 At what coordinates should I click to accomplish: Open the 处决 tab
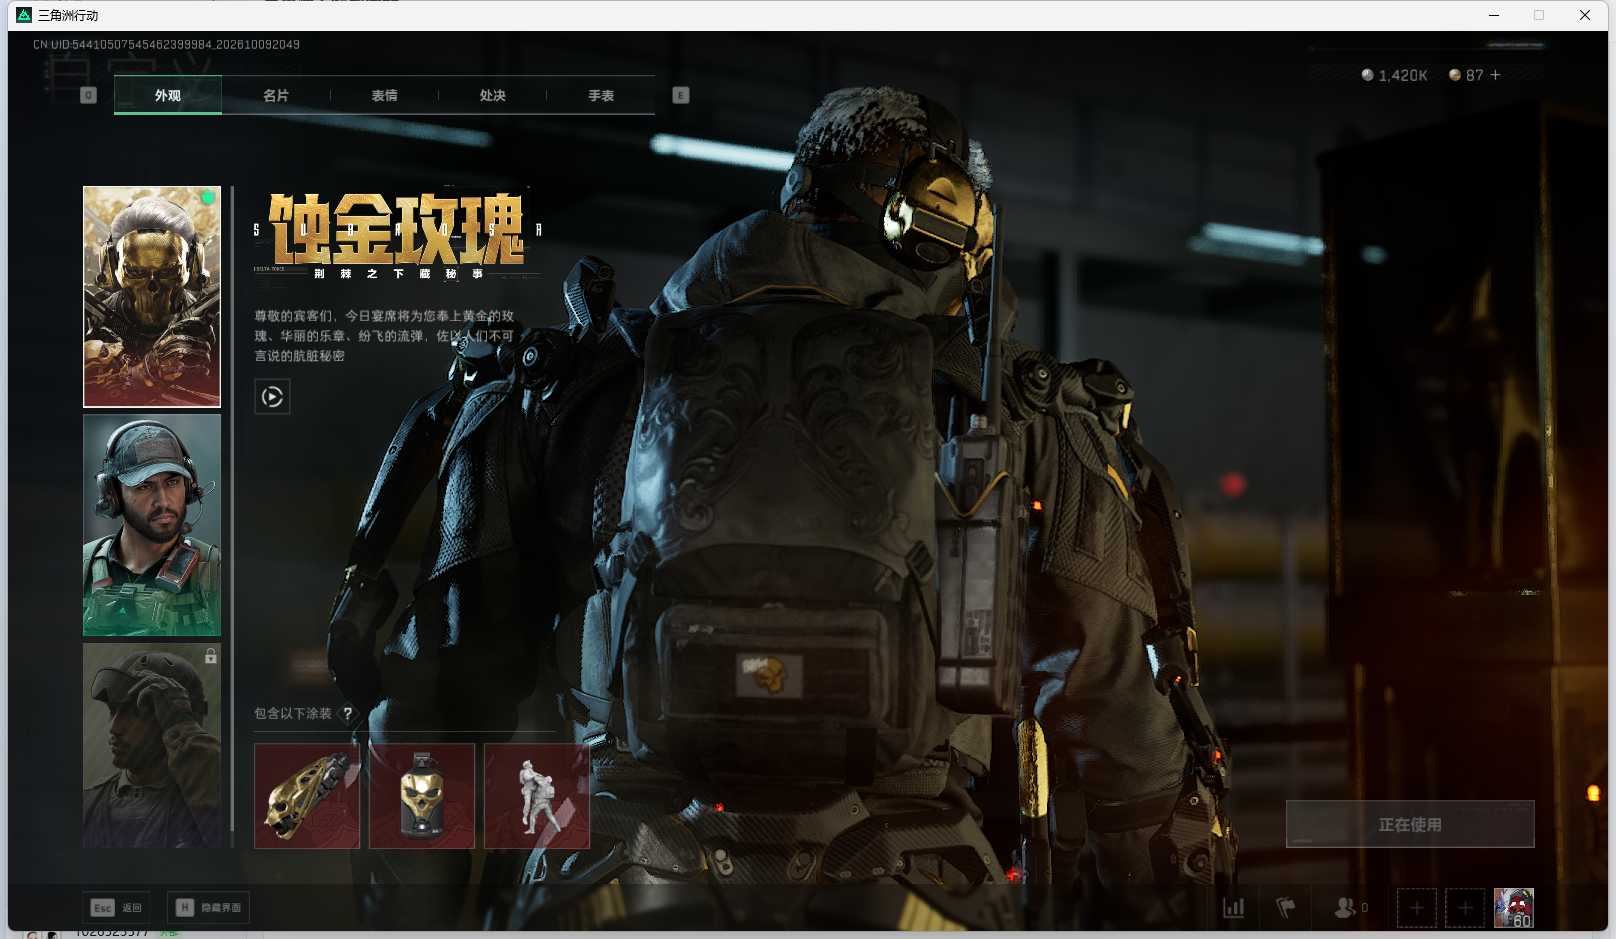click(x=492, y=95)
